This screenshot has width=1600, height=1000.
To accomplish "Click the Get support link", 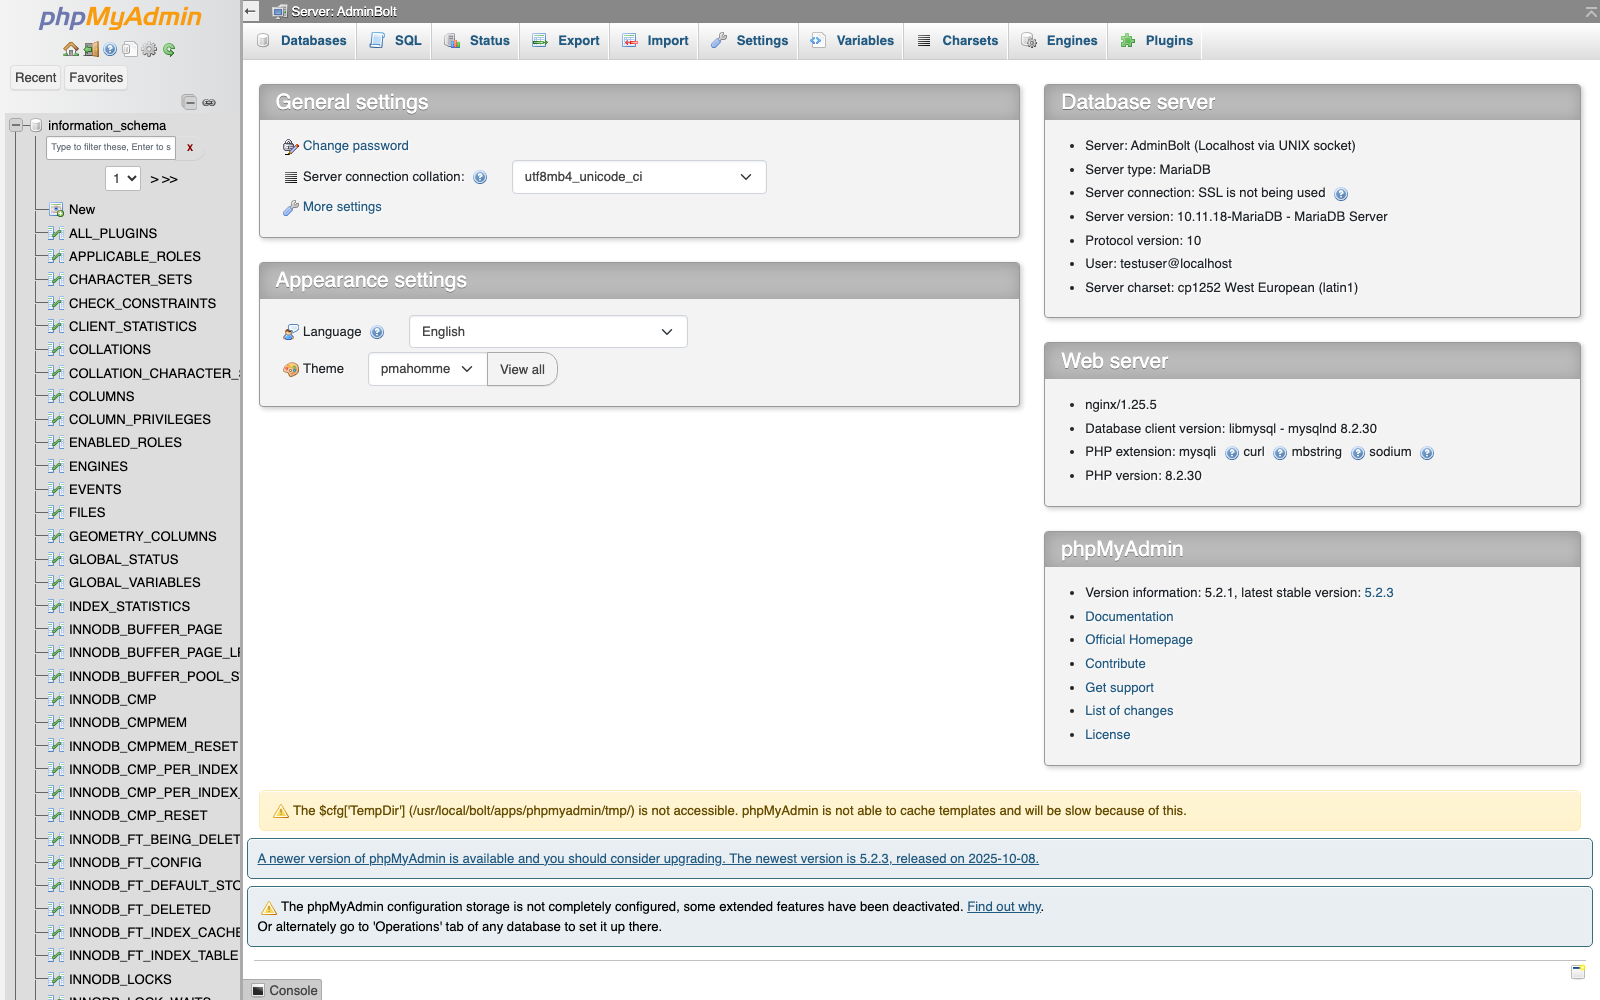I will point(1119,688).
